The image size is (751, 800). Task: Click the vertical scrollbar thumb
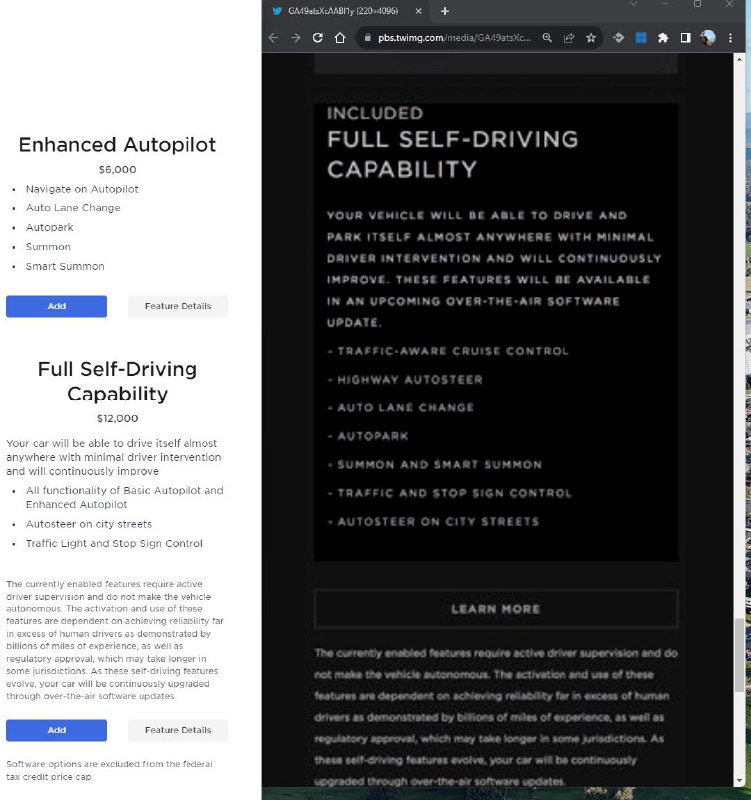pos(739,655)
